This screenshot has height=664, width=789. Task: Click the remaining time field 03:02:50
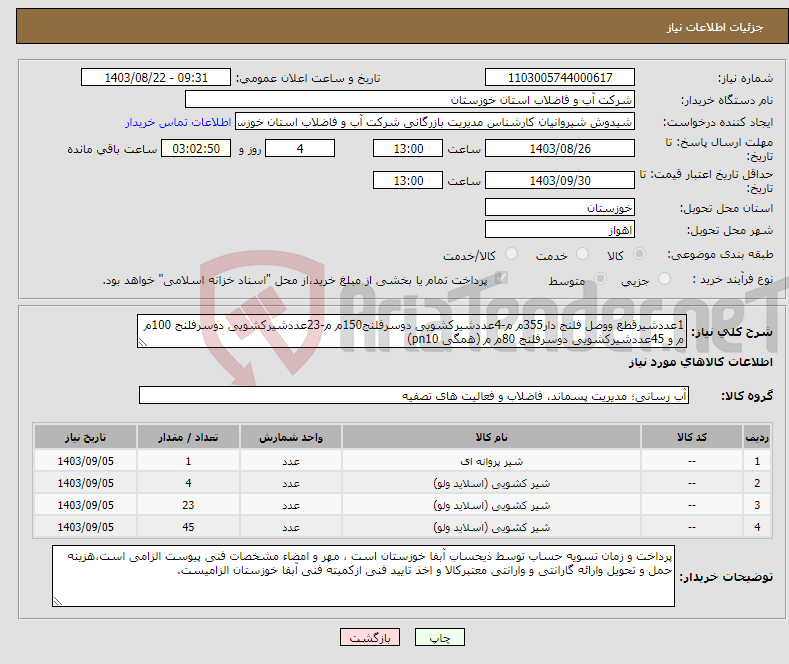[196, 148]
